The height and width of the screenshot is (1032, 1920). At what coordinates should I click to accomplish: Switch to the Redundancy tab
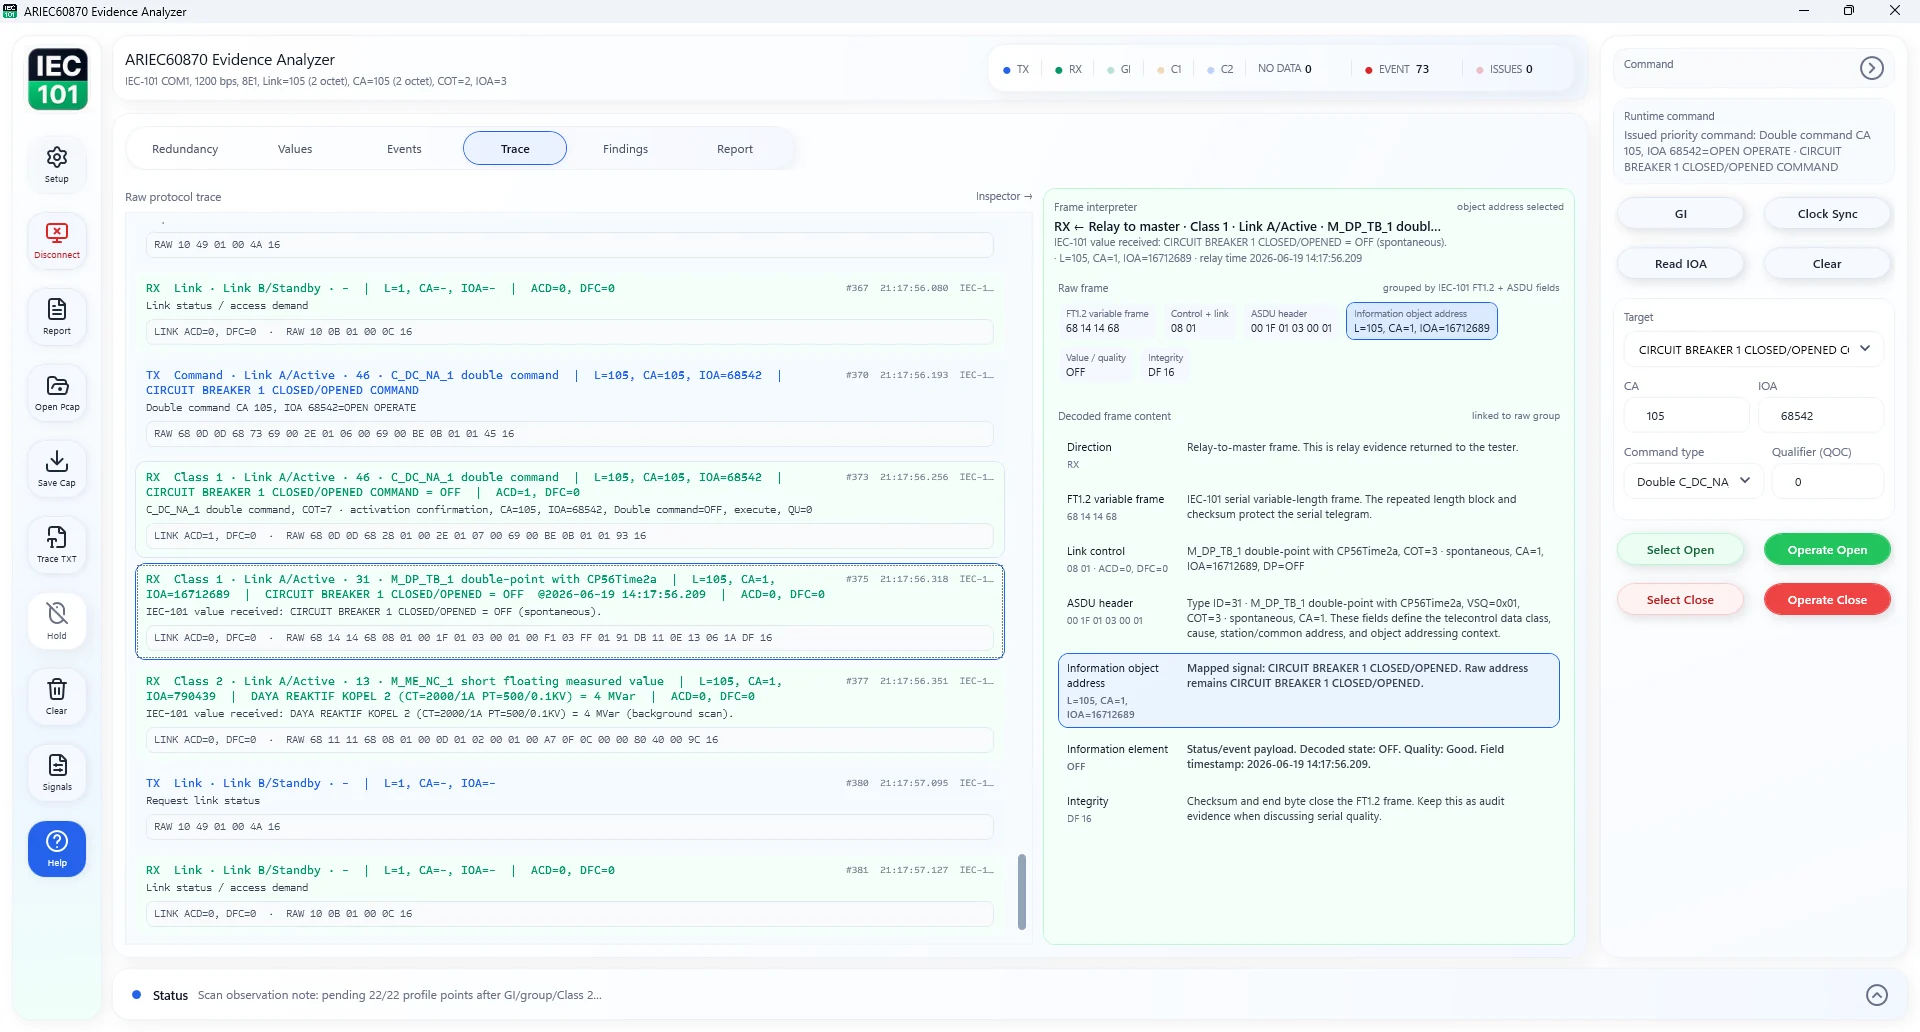tap(185, 149)
